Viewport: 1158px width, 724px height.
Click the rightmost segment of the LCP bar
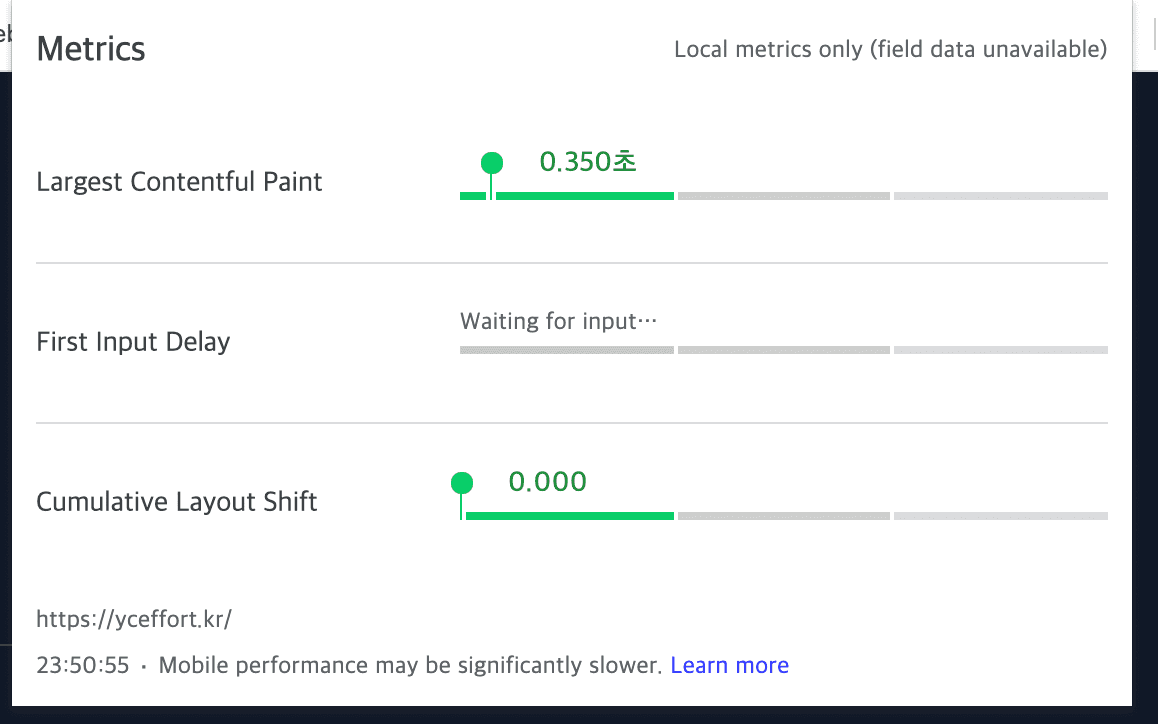tap(1000, 196)
